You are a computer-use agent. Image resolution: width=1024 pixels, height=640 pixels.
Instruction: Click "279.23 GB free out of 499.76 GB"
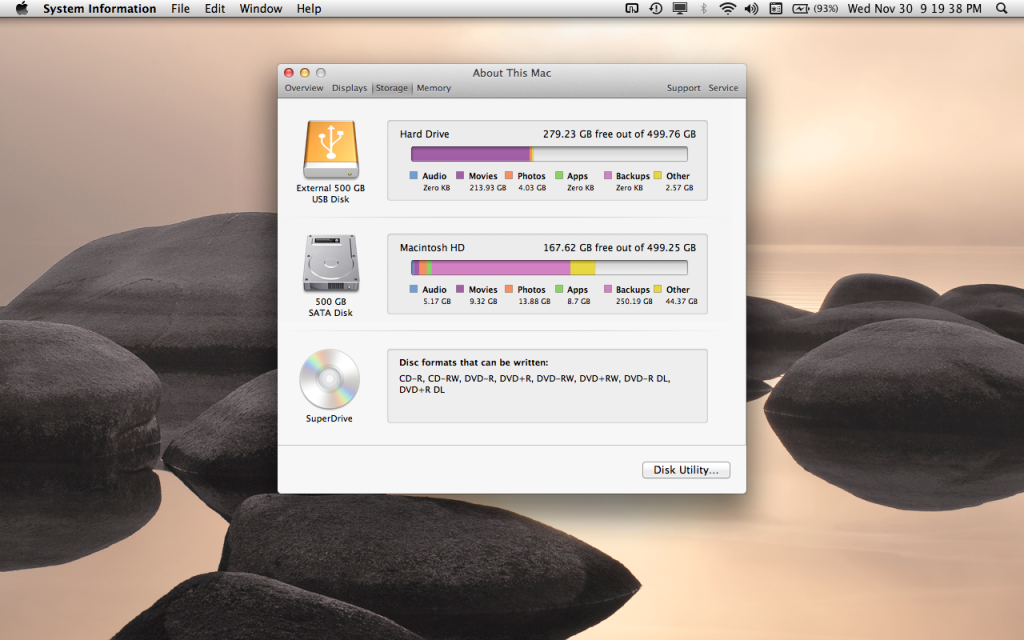[619, 134]
